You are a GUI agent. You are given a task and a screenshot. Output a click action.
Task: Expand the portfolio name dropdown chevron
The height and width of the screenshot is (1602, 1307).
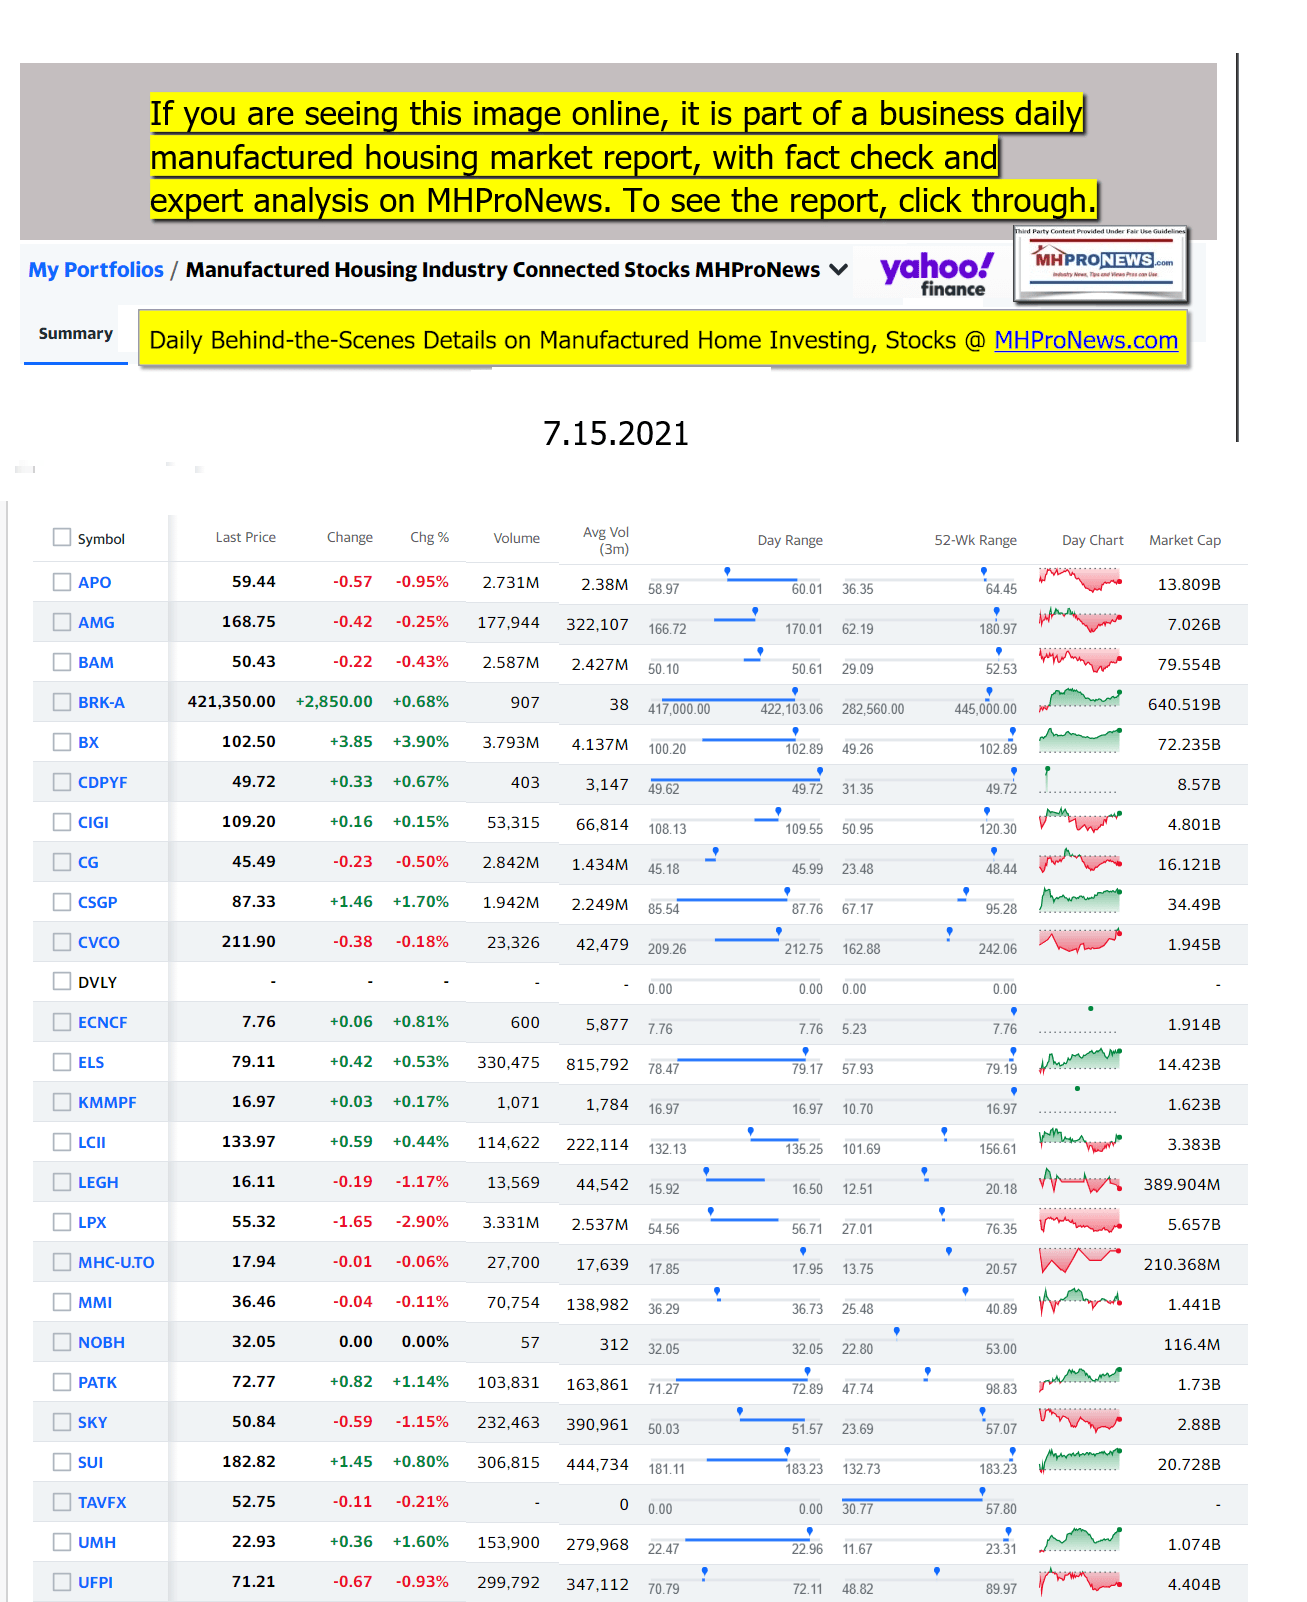pos(839,270)
